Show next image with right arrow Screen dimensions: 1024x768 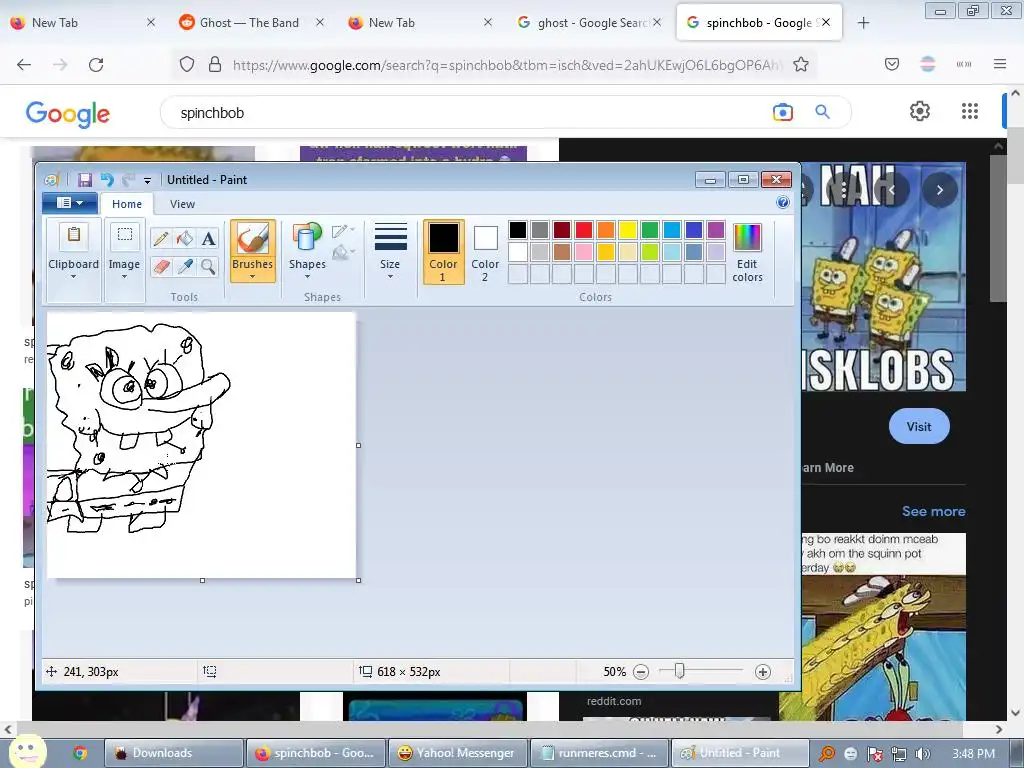(940, 190)
